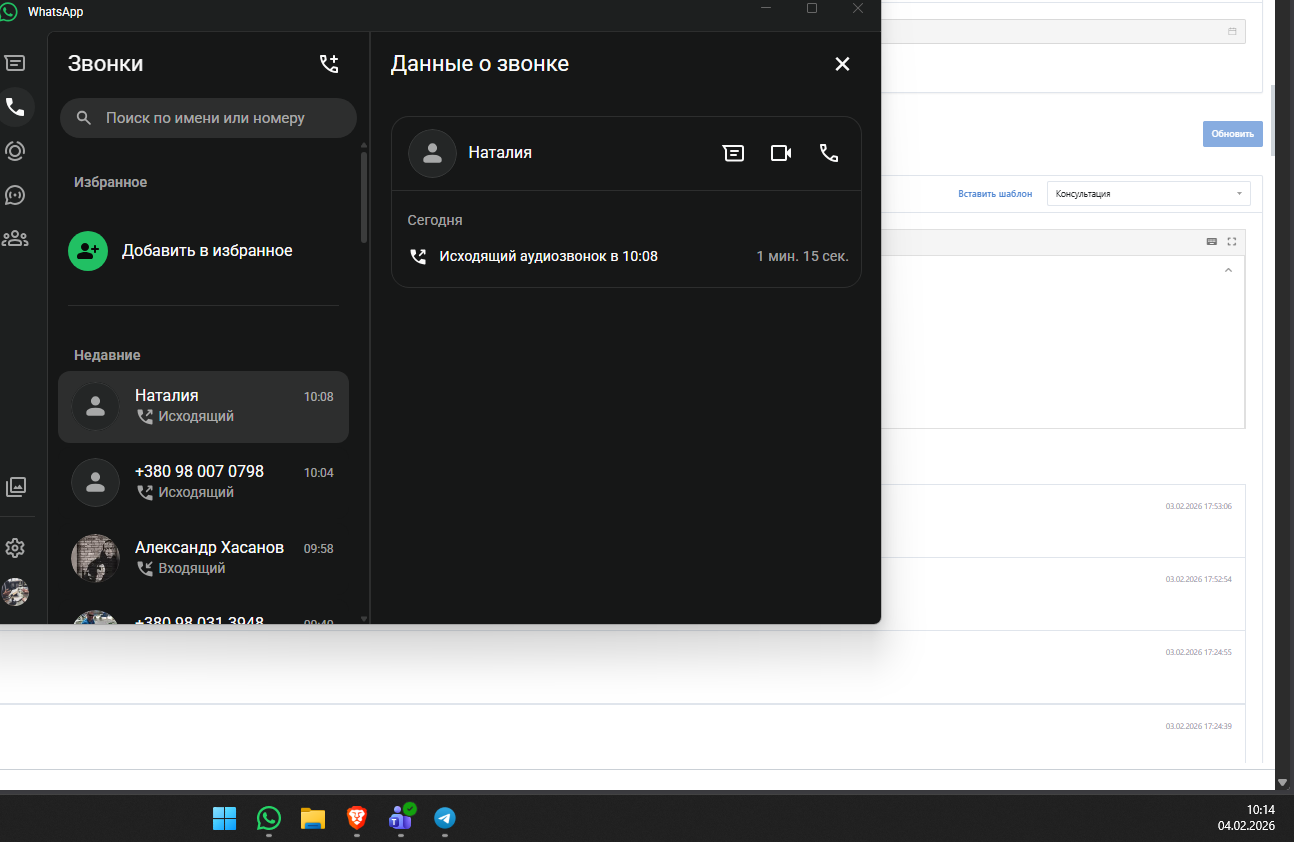Open the Communities icon in sidebar

(x=15, y=239)
